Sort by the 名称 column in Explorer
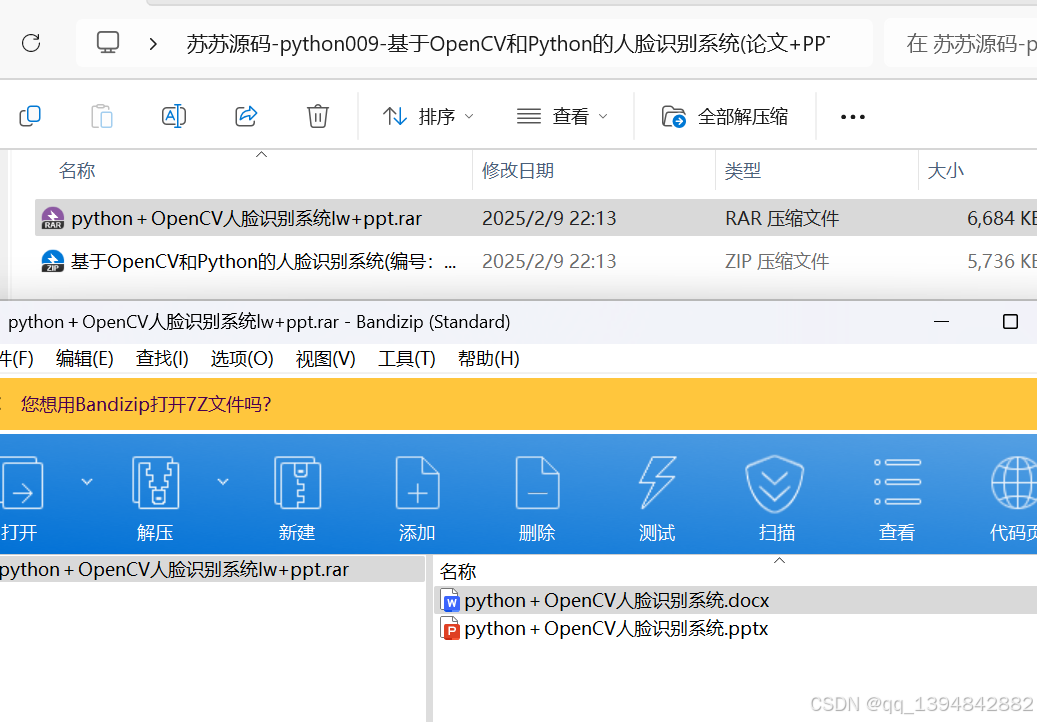The height and width of the screenshot is (722, 1037). (x=77, y=171)
